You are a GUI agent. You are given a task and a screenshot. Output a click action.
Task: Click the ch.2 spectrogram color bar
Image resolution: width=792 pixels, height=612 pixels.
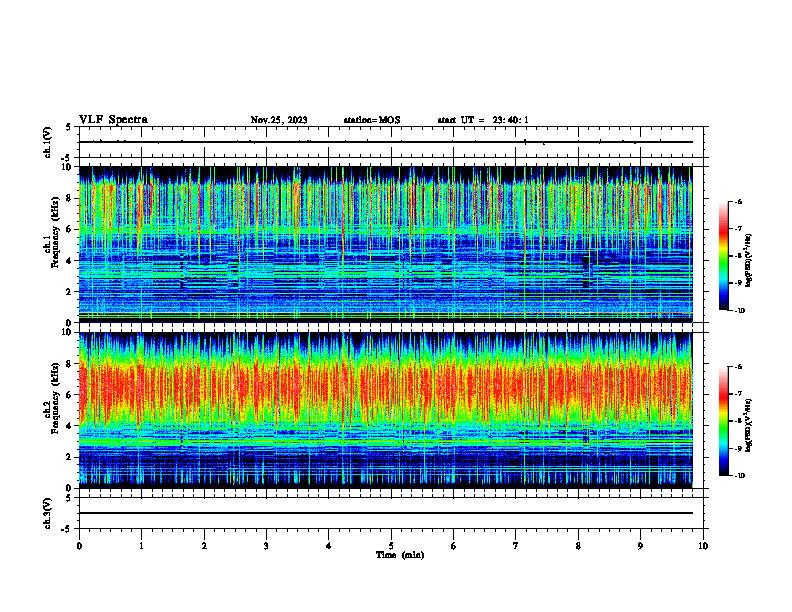point(723,421)
